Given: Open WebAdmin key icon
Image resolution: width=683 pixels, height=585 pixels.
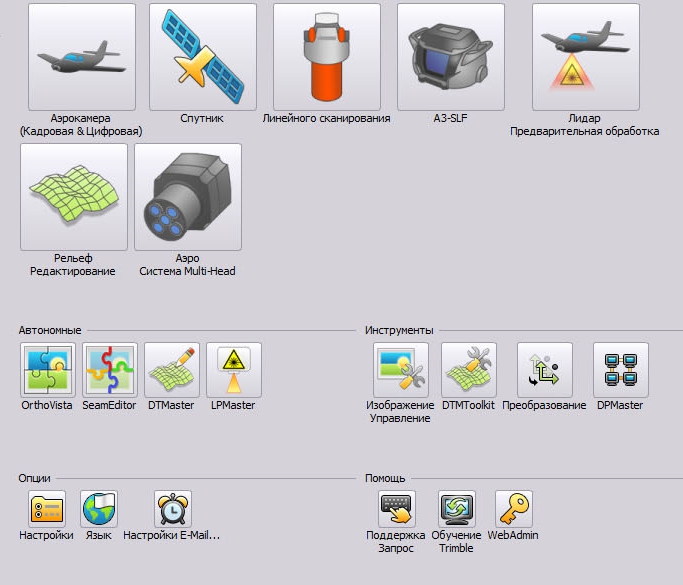Looking at the screenshot, I should tap(514, 509).
